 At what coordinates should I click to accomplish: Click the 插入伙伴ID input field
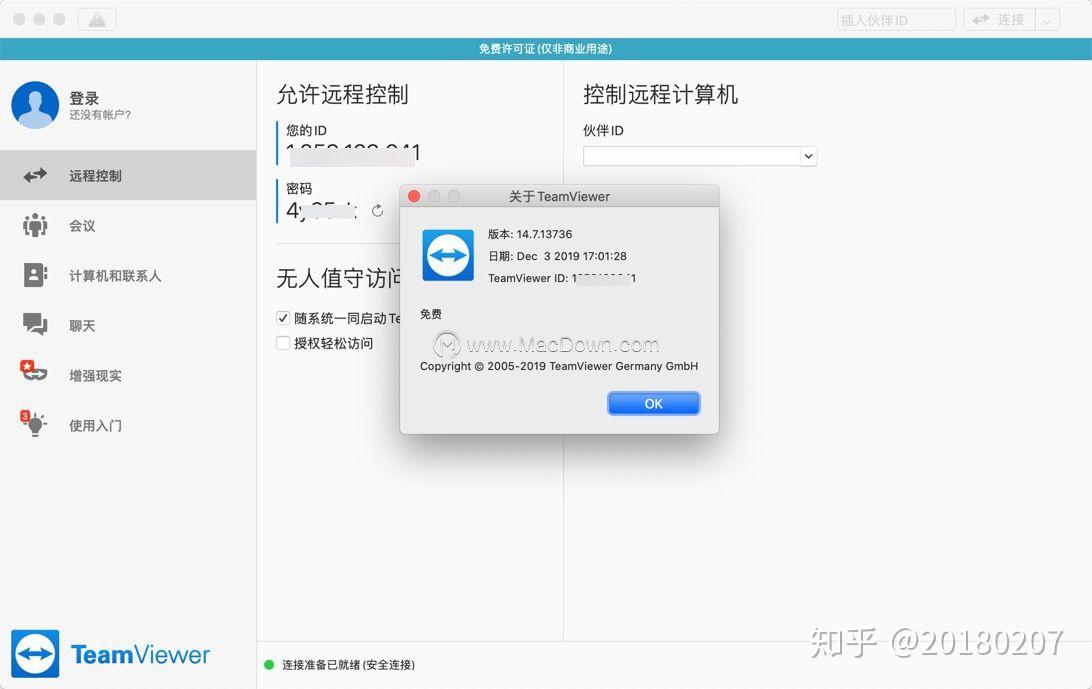(895, 18)
